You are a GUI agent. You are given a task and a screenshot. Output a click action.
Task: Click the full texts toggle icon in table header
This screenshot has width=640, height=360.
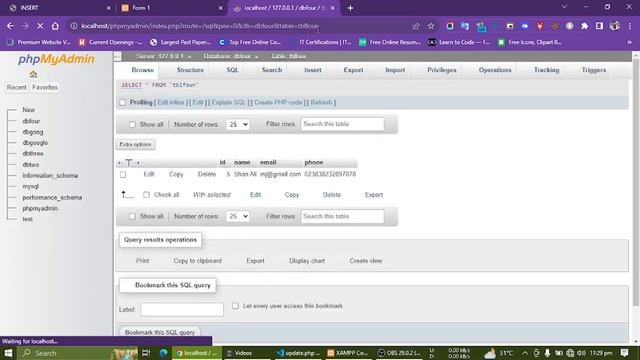[129, 163]
